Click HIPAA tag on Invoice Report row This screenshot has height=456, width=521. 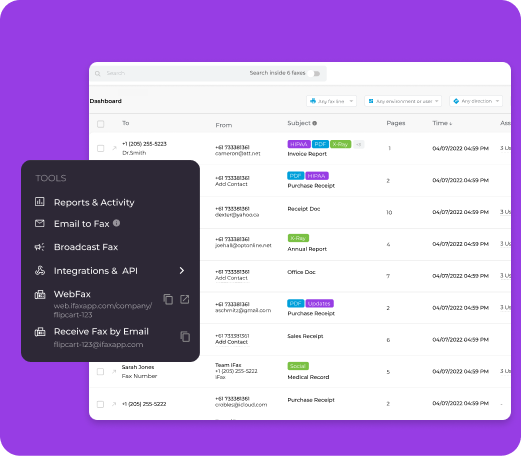(x=299, y=144)
